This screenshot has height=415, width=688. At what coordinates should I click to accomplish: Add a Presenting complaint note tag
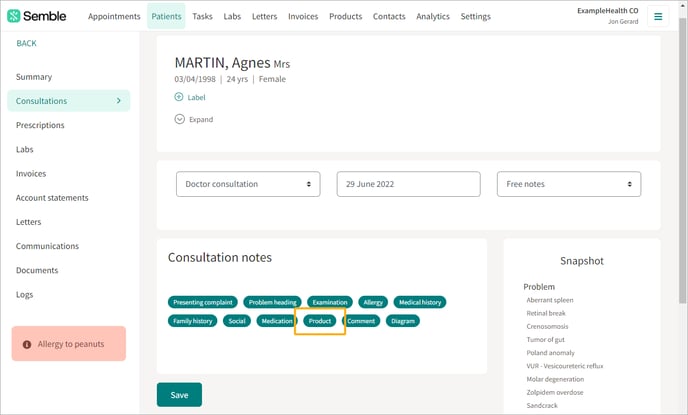click(x=203, y=302)
